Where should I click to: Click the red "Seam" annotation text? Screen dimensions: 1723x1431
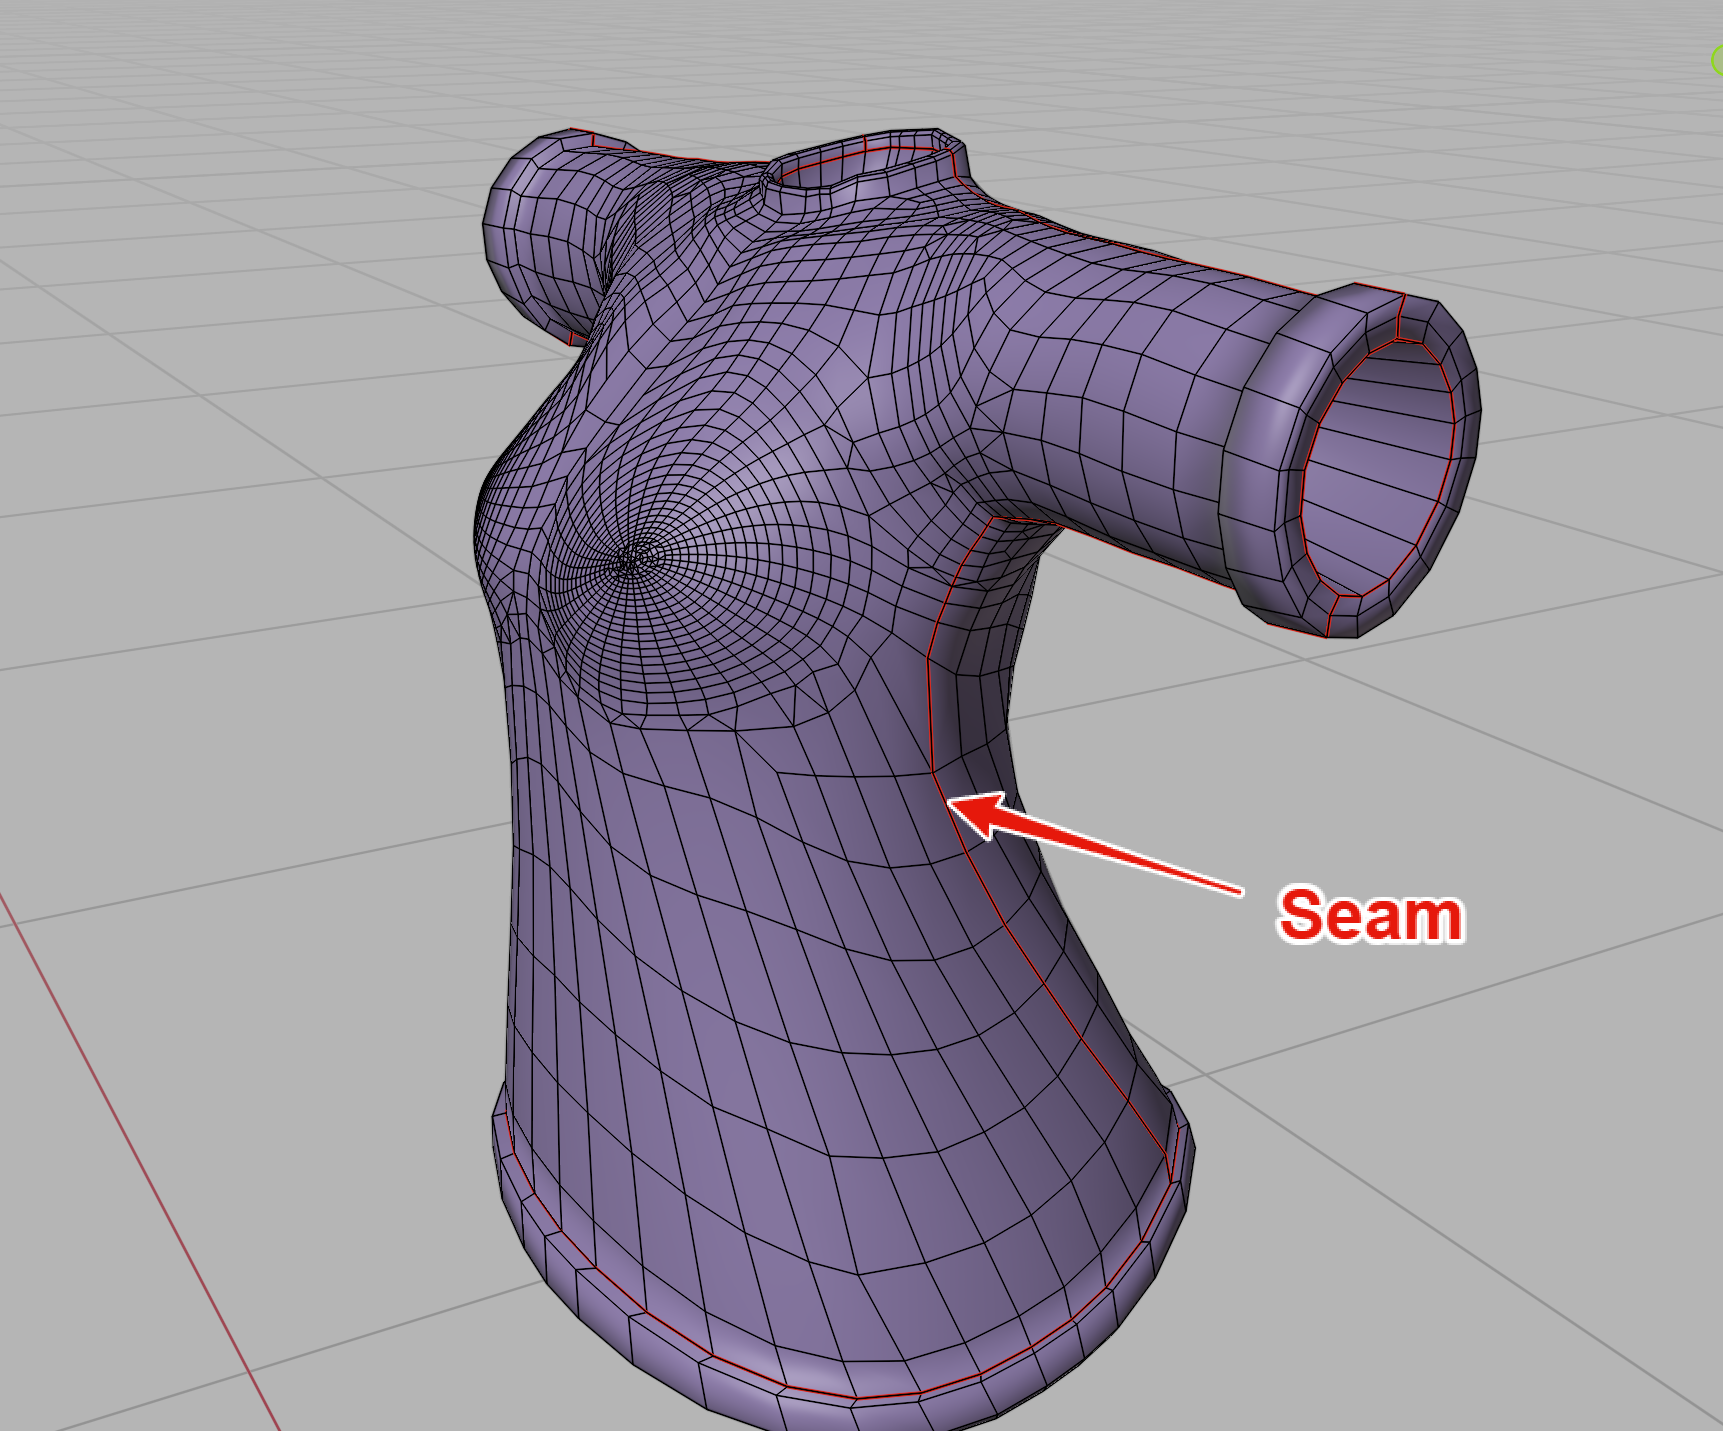tap(1370, 915)
